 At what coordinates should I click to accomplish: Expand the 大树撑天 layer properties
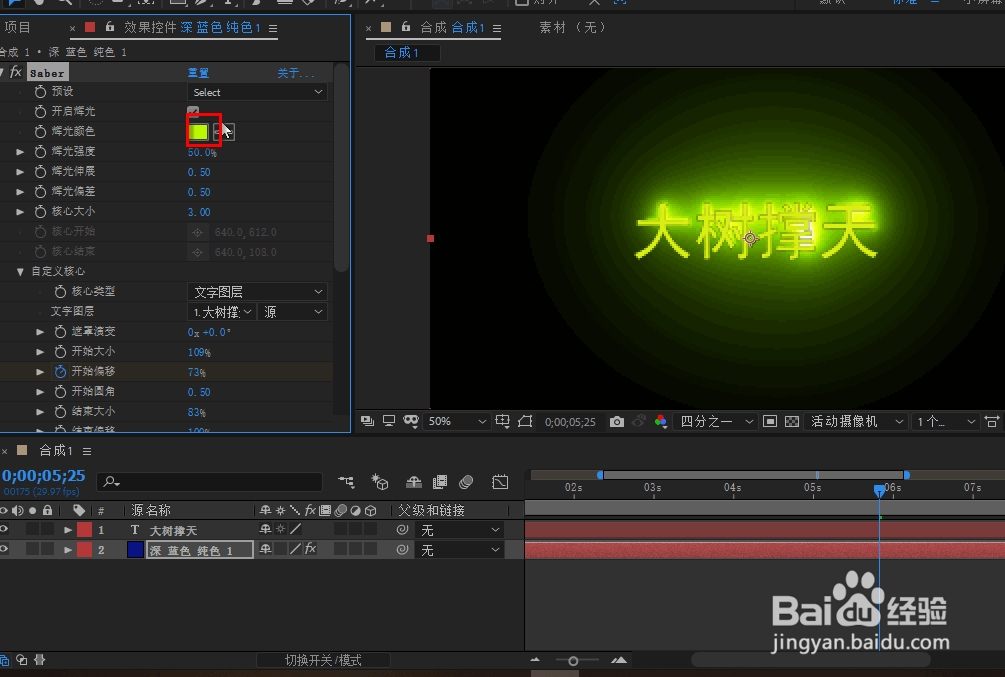(x=67, y=530)
